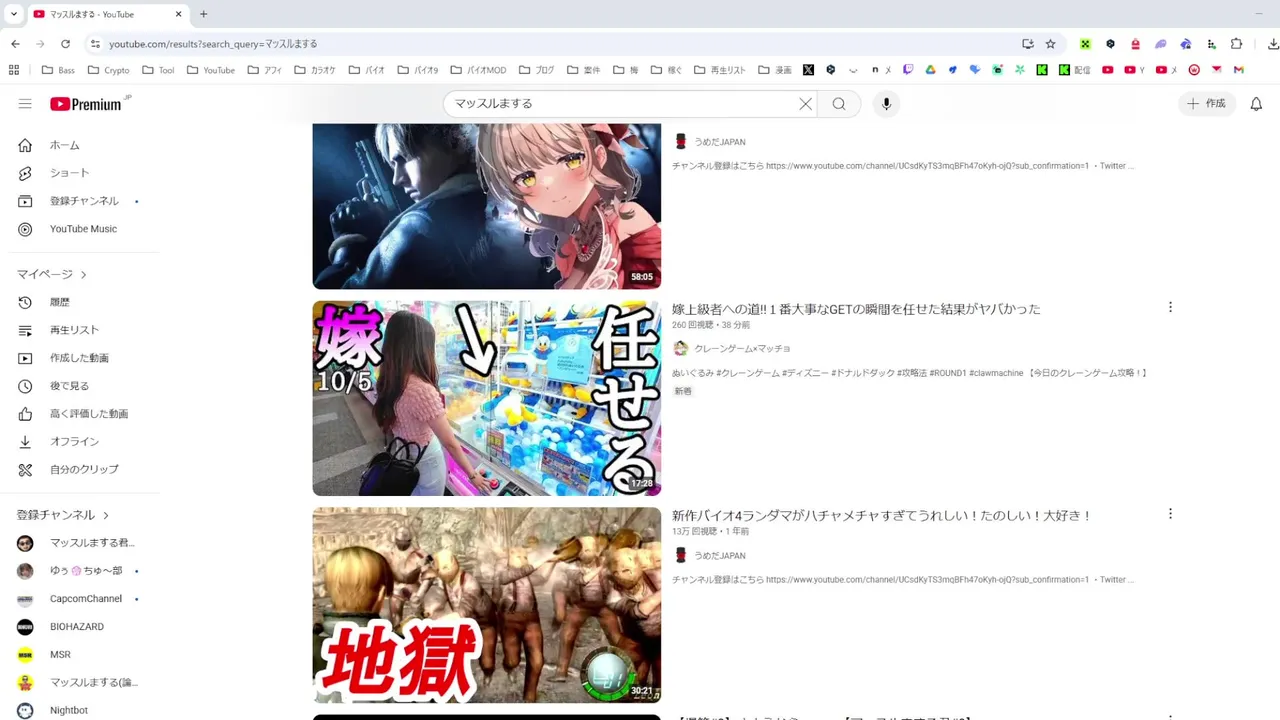Open the notifications bell
1280x720 pixels.
pos(1256,104)
